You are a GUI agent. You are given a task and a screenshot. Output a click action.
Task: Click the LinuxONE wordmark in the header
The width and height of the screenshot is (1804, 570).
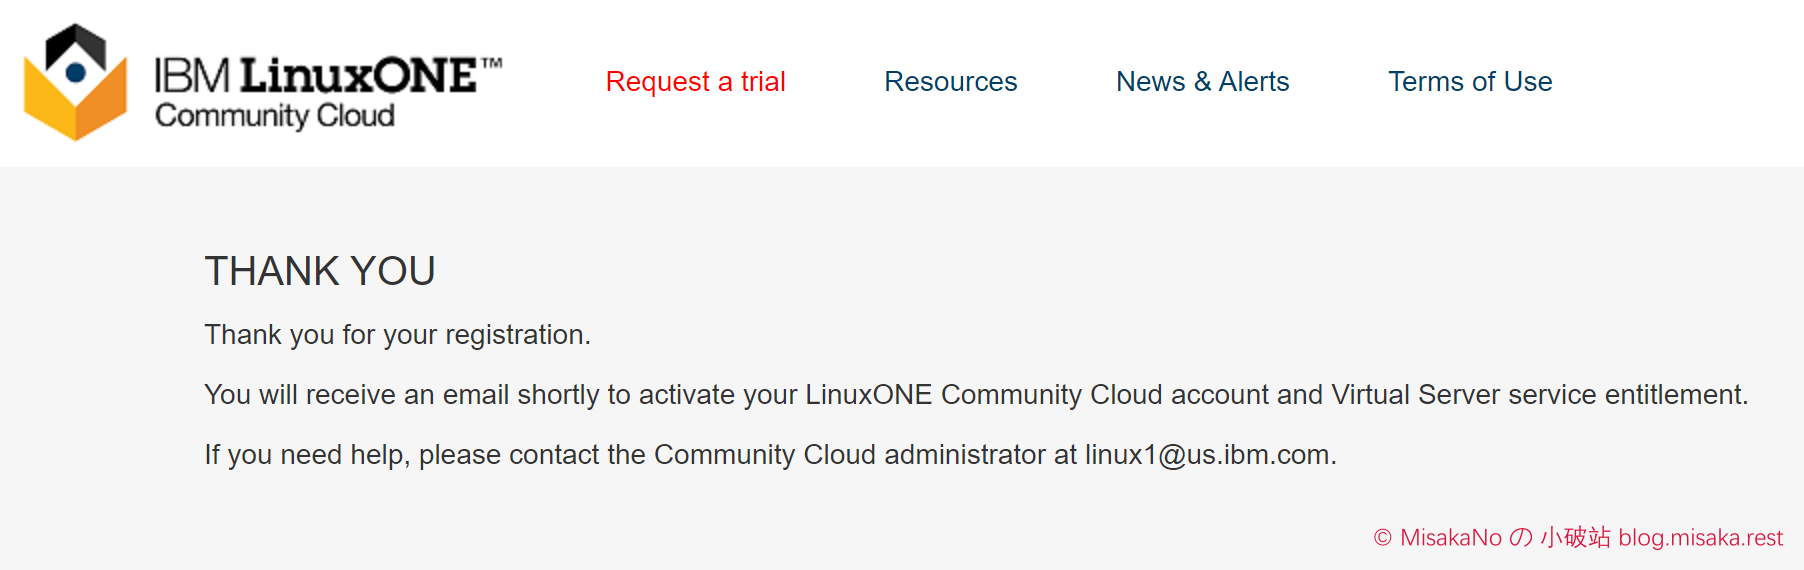click(358, 76)
